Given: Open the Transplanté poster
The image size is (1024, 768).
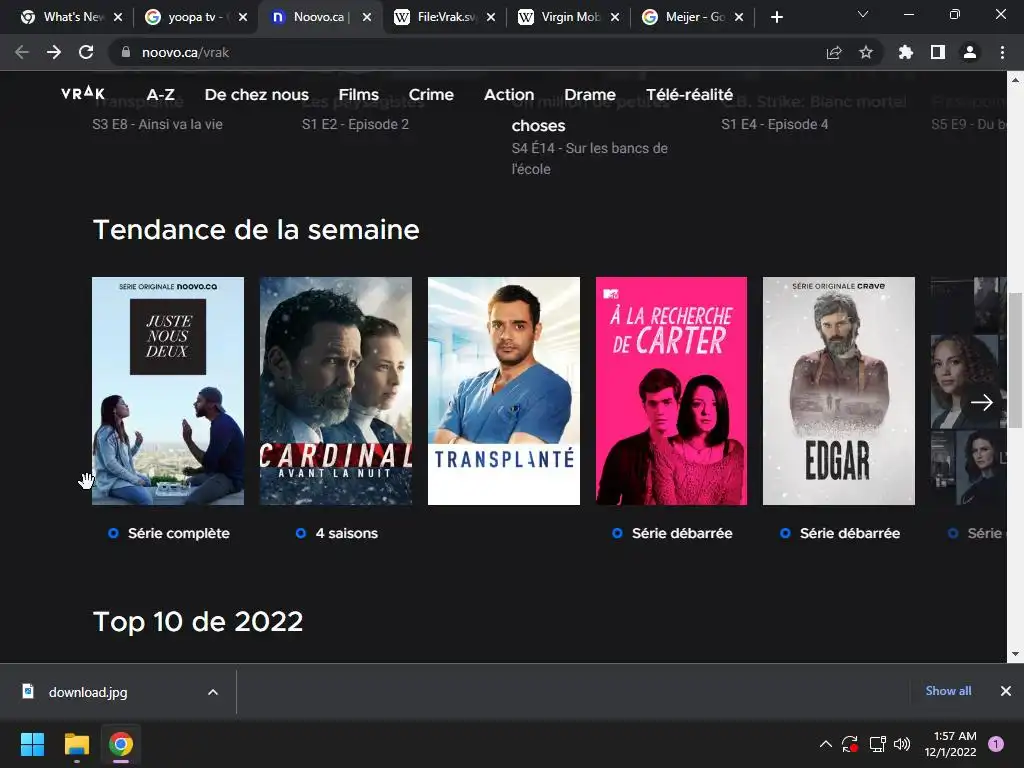Looking at the screenshot, I should tap(504, 391).
